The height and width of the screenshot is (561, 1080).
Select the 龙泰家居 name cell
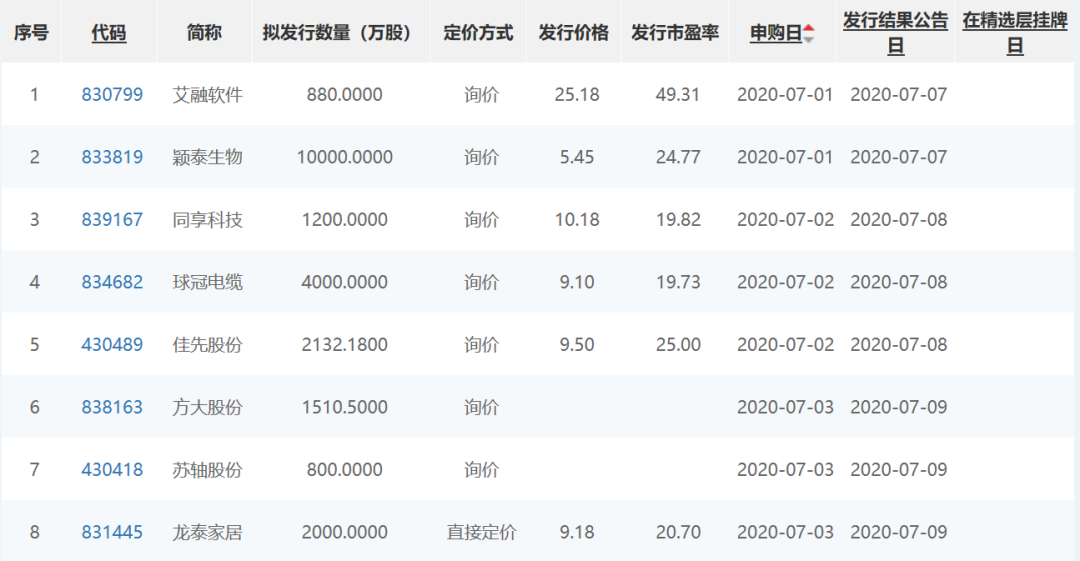207,532
